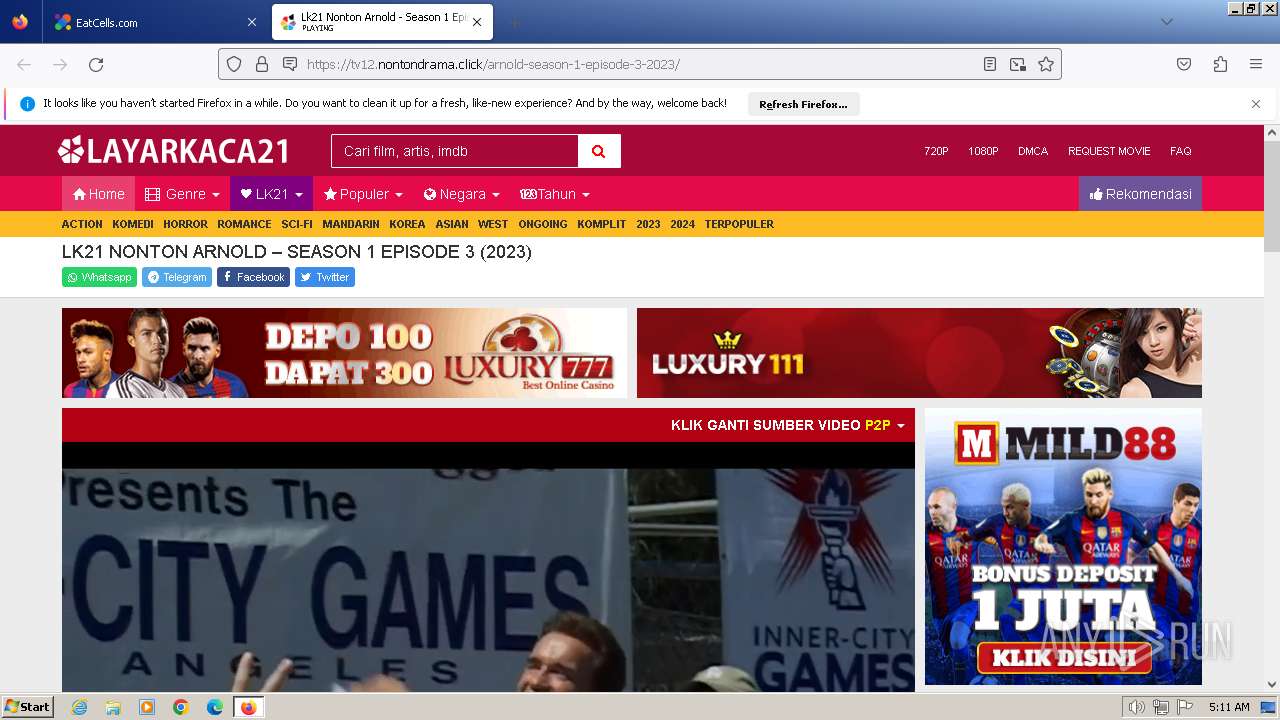Go to Home in navigation
Viewport: 1280px width, 720px height.
click(x=98, y=194)
